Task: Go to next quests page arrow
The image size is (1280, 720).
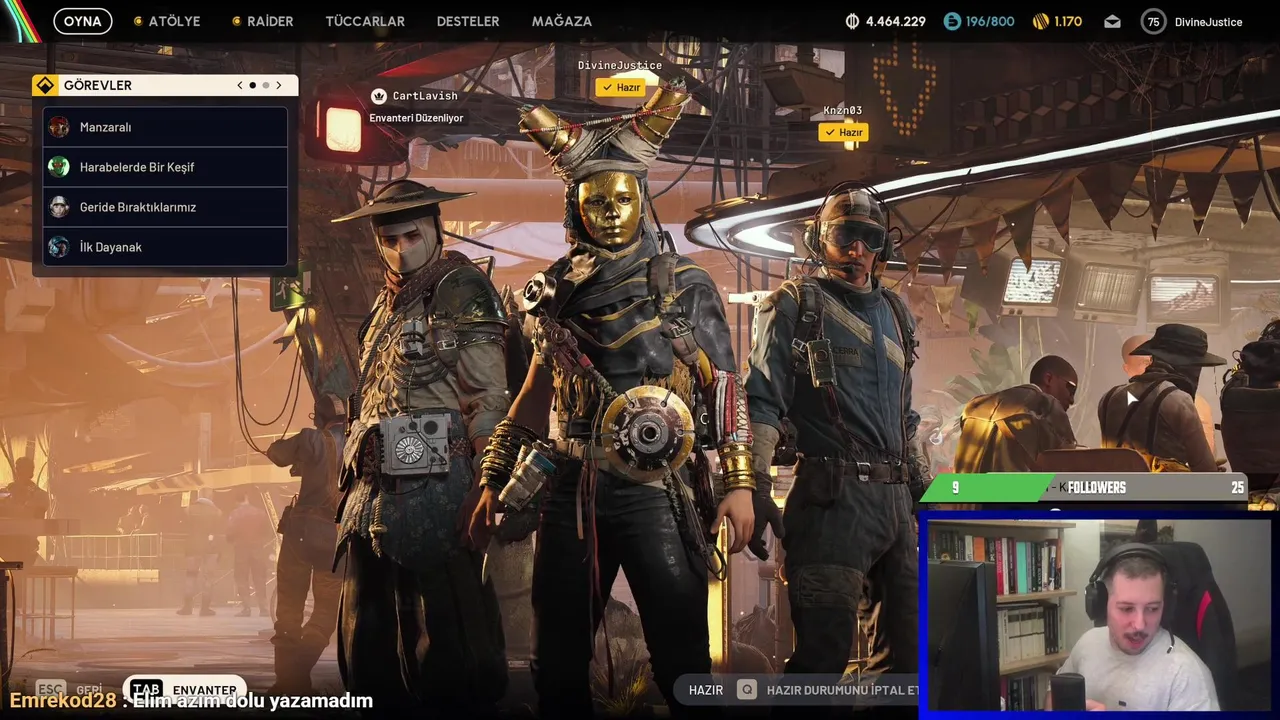Action: point(279,85)
